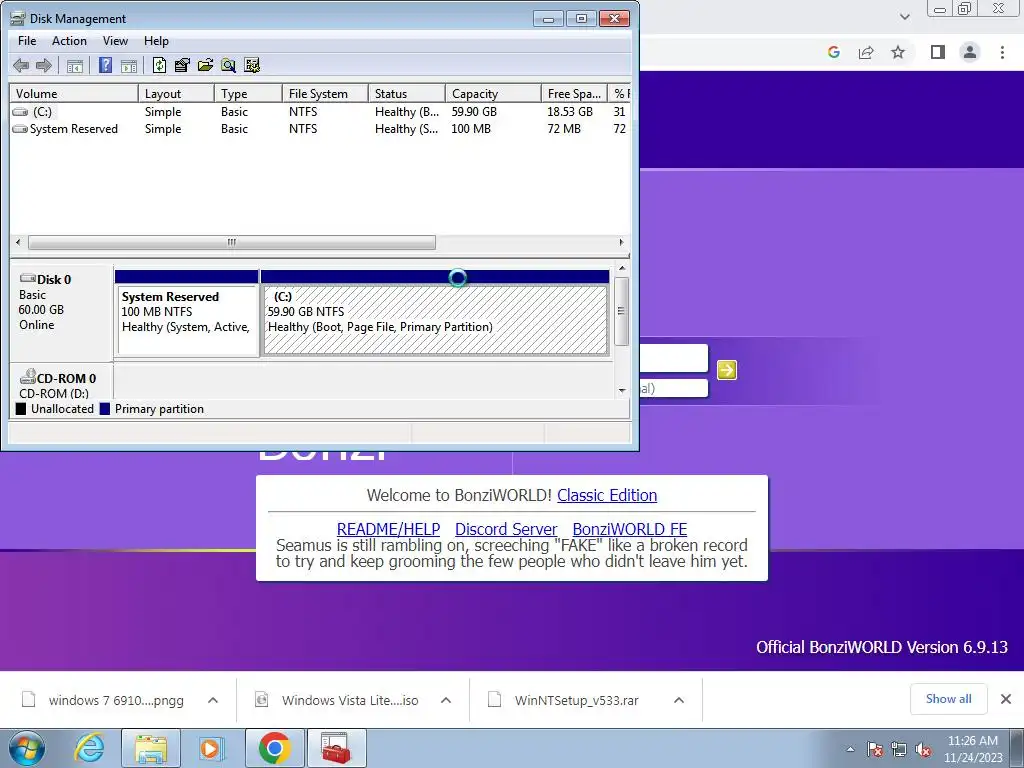
Task: Click the volume list horizontal scrollbar thumb
Action: point(232,242)
